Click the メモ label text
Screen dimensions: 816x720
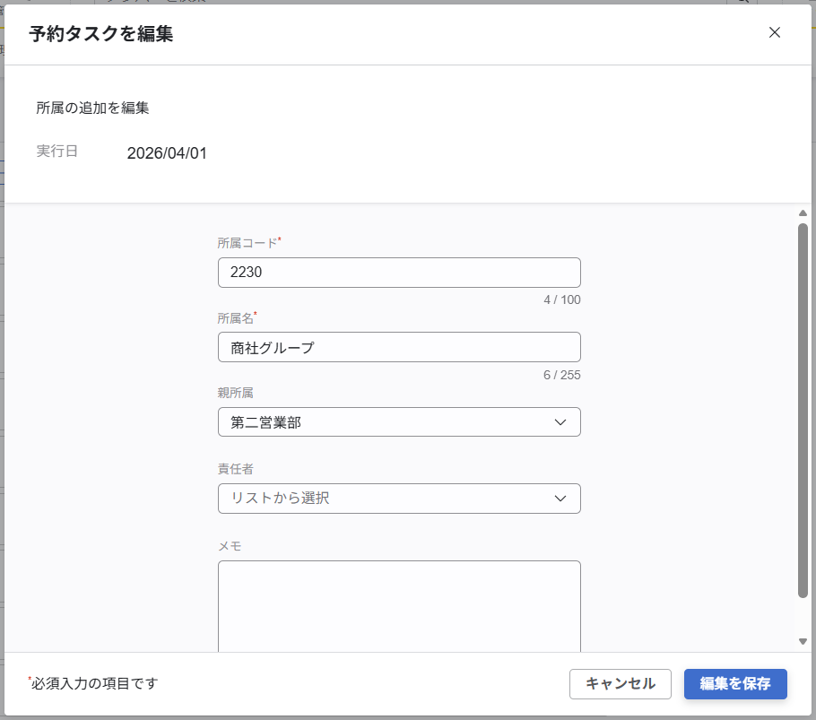(x=229, y=546)
